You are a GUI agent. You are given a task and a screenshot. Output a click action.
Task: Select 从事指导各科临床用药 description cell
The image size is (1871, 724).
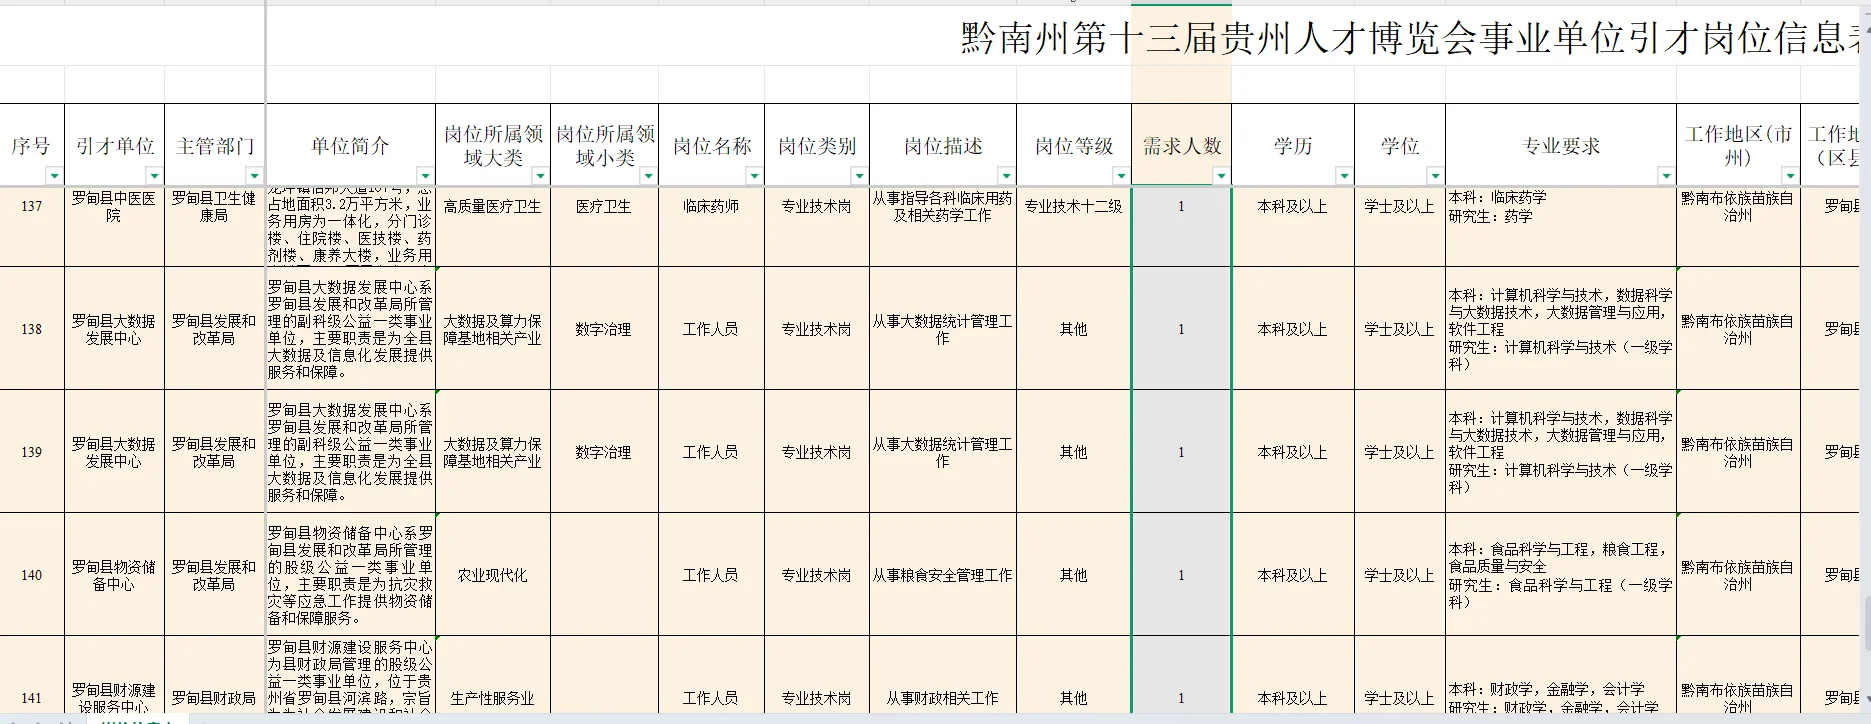coord(943,226)
